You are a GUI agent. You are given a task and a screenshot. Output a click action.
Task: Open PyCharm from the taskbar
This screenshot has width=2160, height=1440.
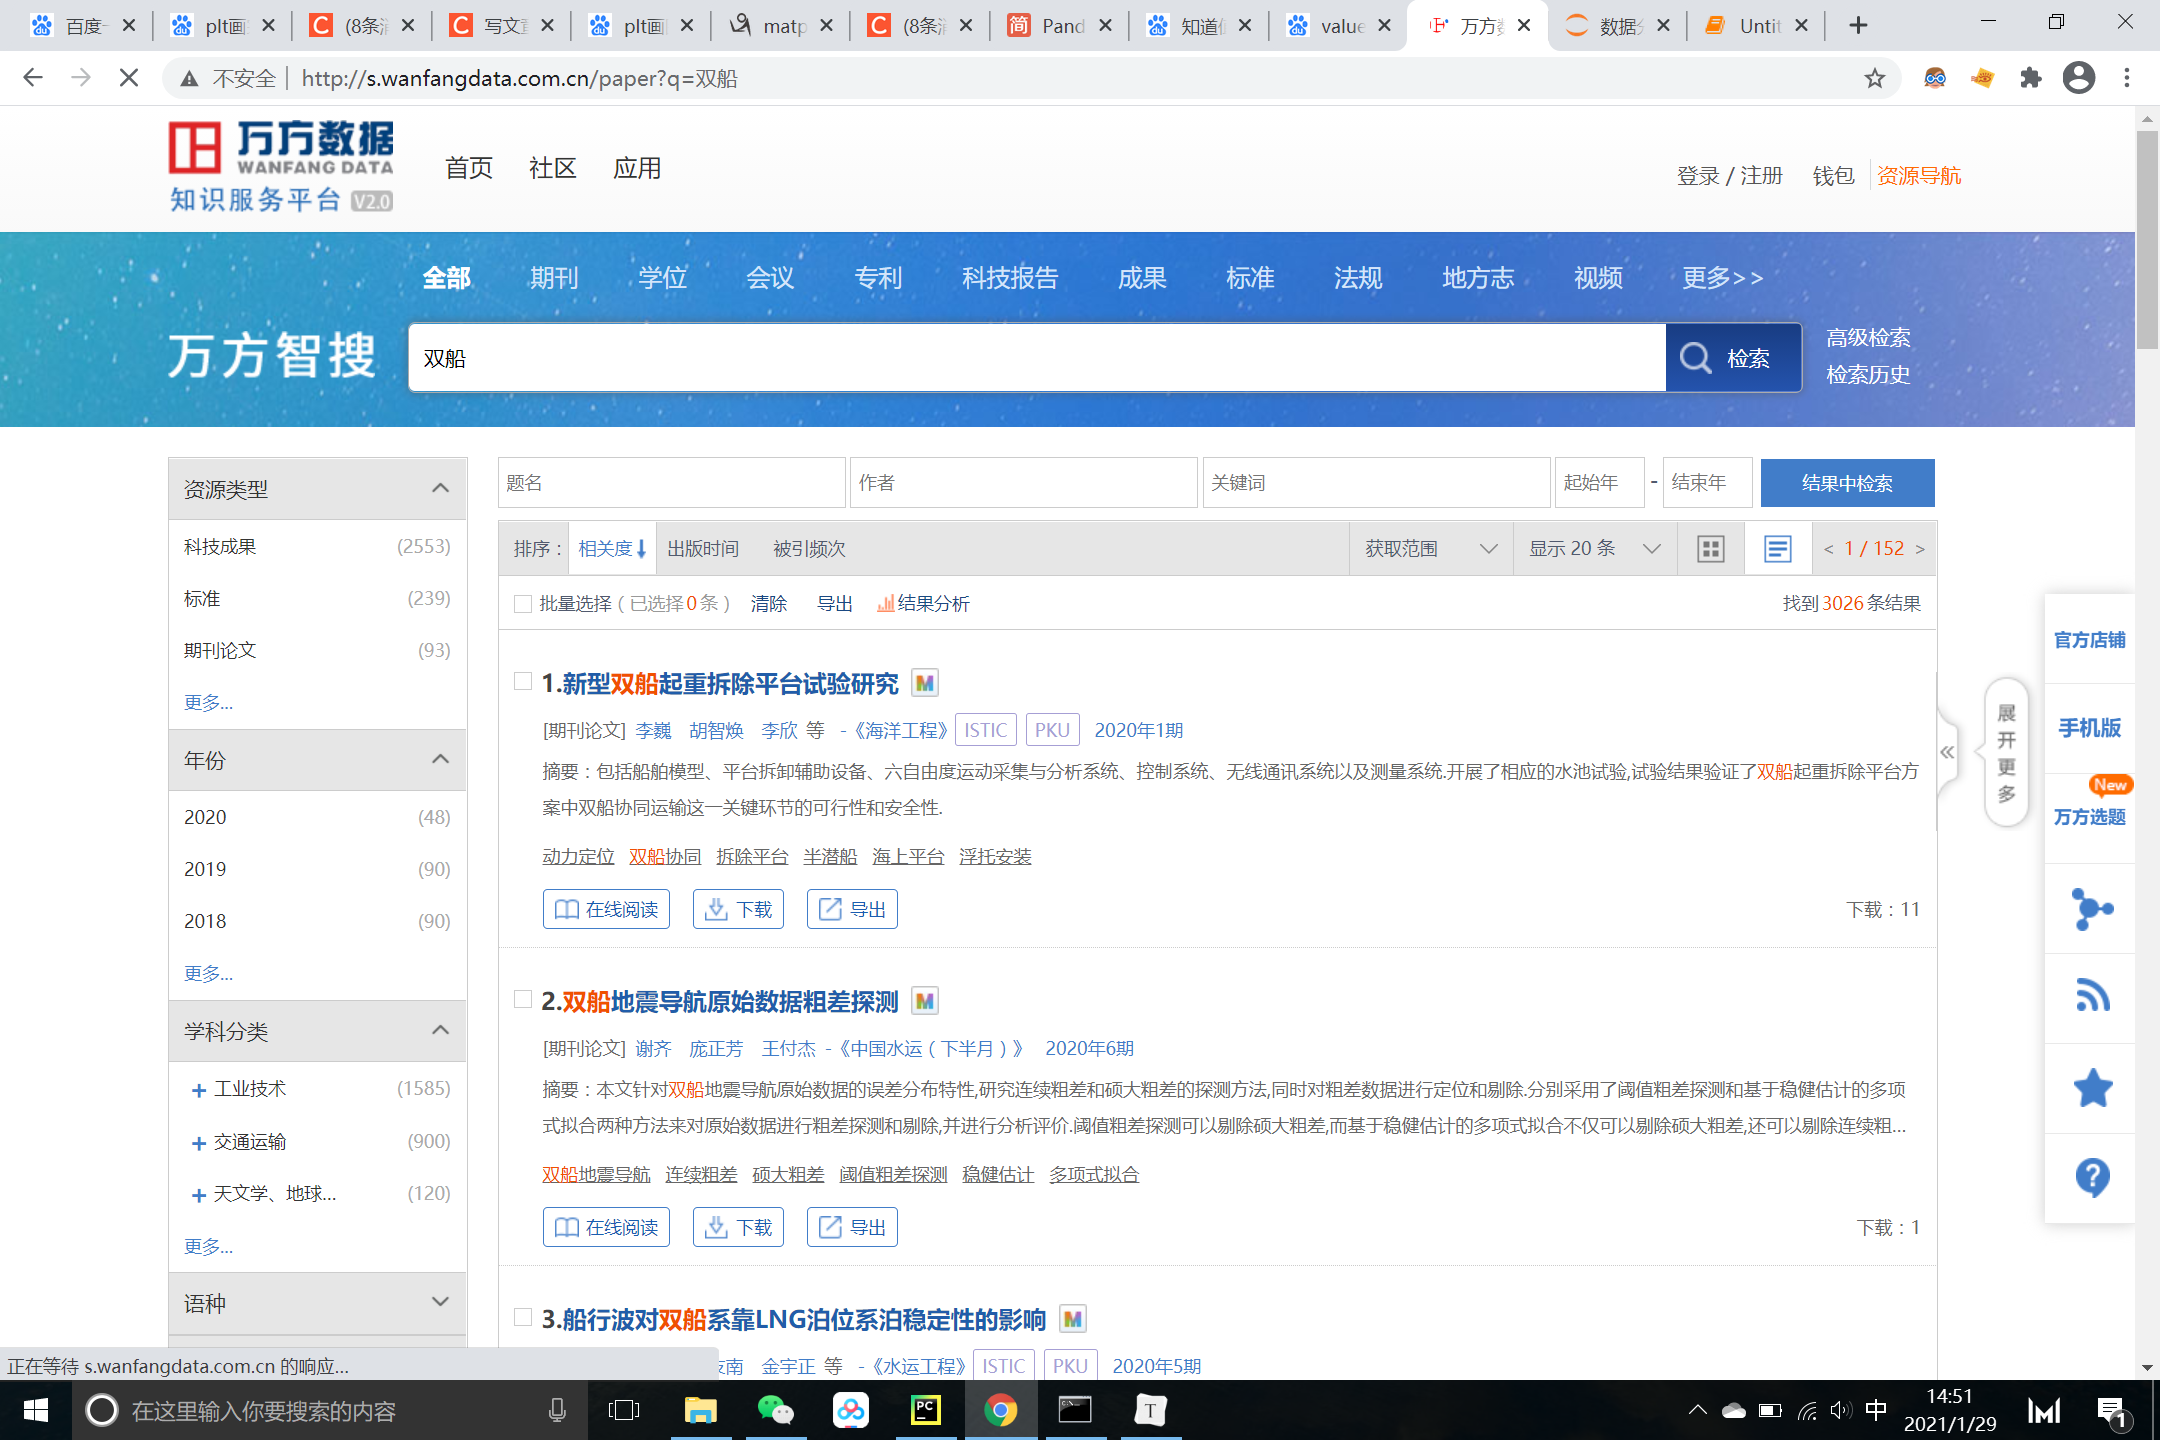(x=926, y=1410)
